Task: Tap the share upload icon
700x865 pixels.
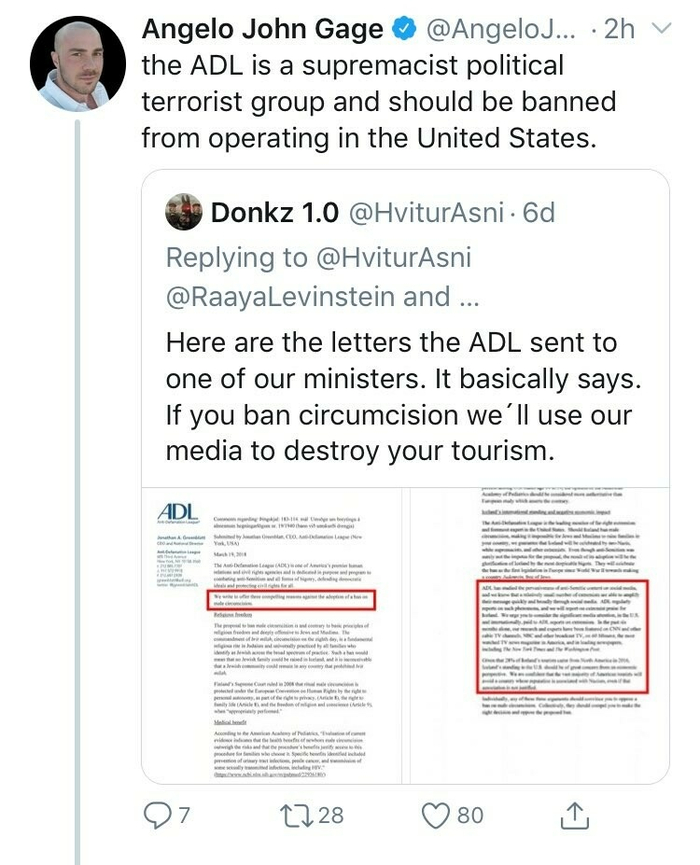Action: (575, 816)
